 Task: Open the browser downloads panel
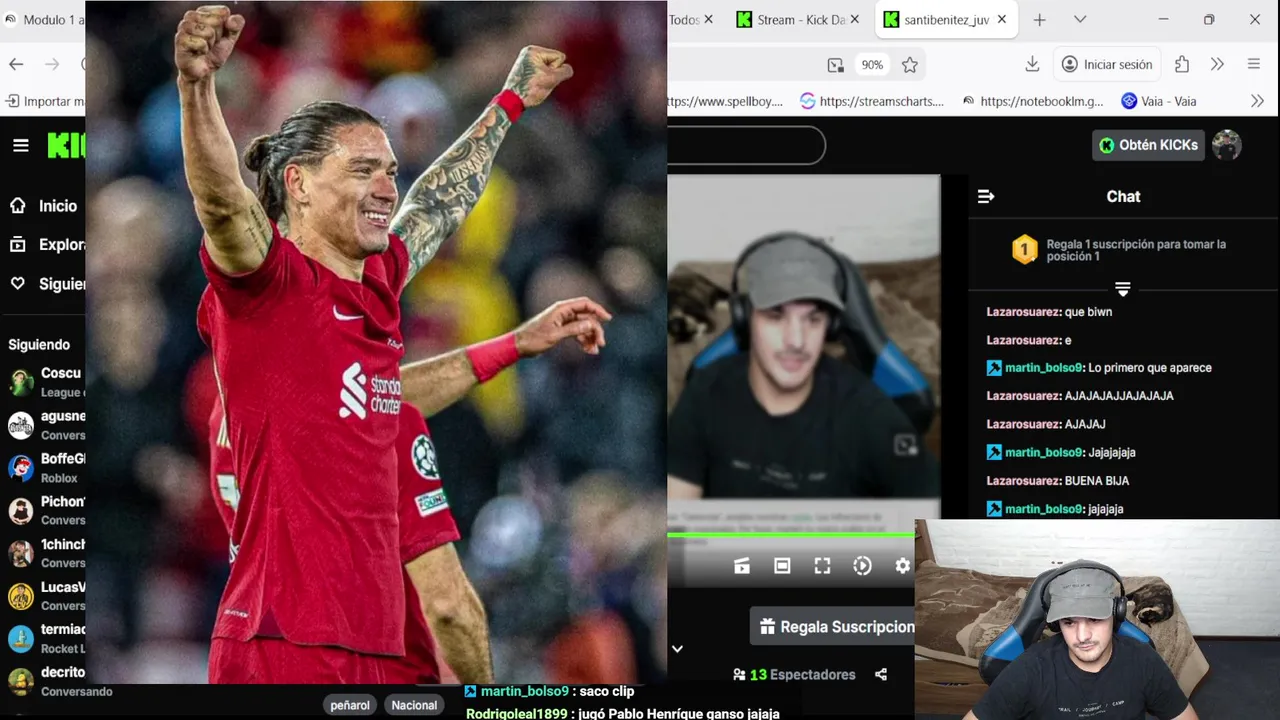(x=1032, y=64)
